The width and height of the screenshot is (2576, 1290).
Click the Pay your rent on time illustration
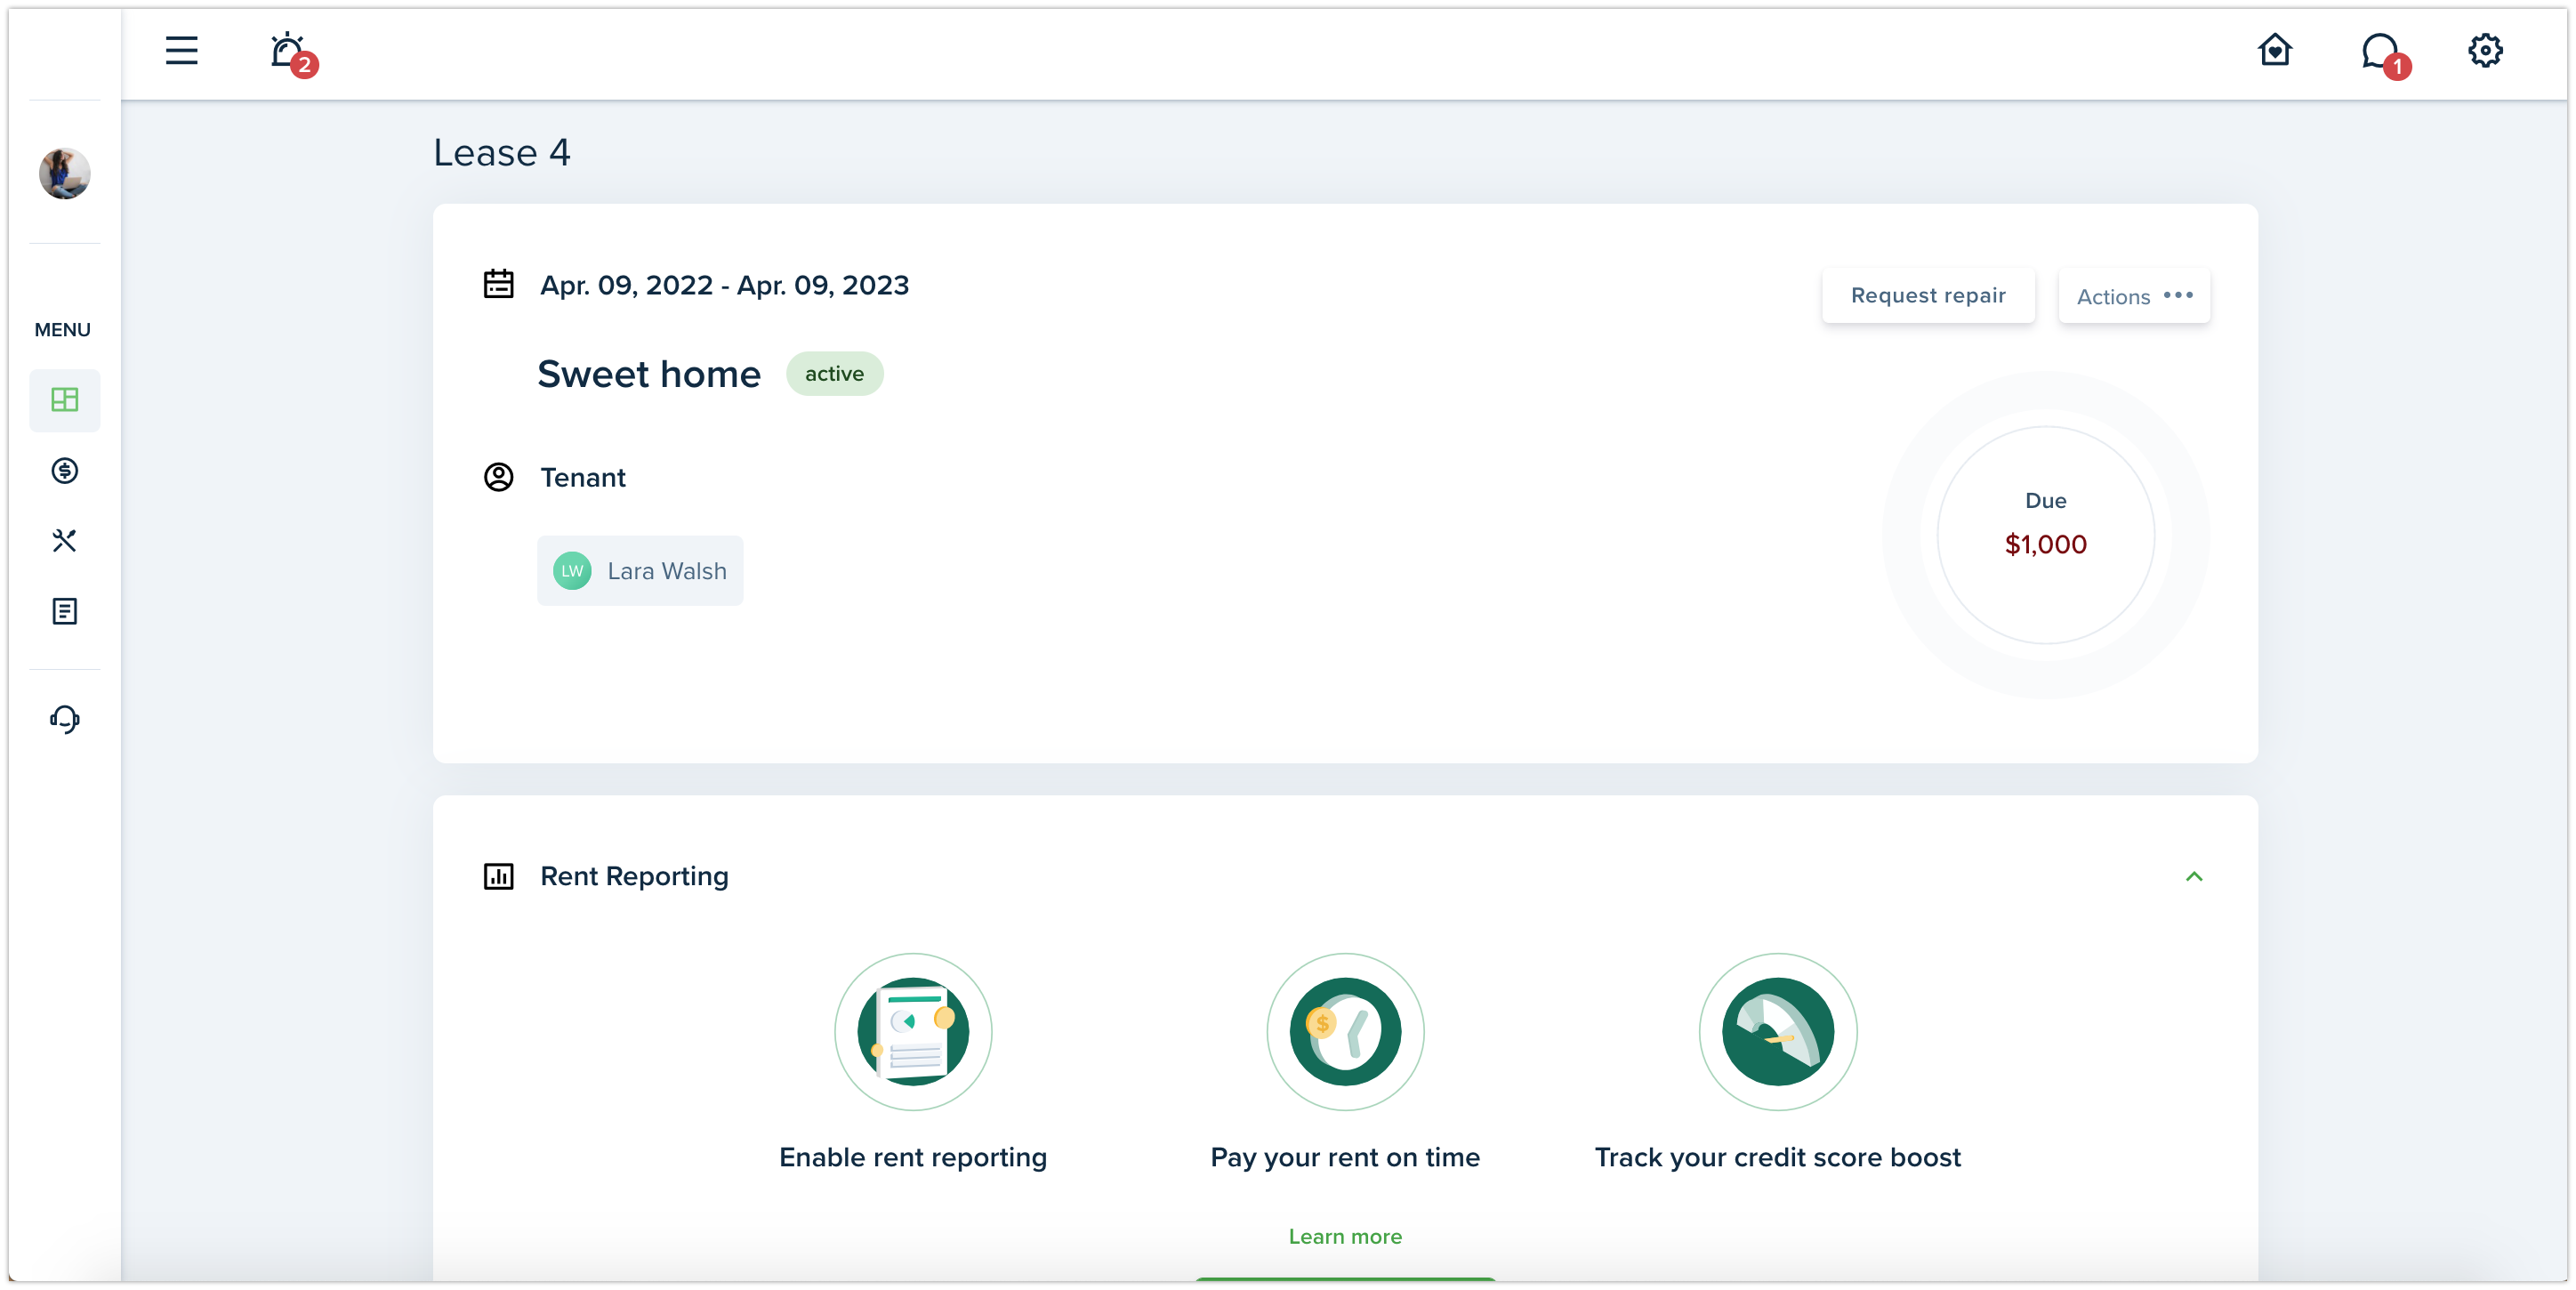tap(1345, 1031)
